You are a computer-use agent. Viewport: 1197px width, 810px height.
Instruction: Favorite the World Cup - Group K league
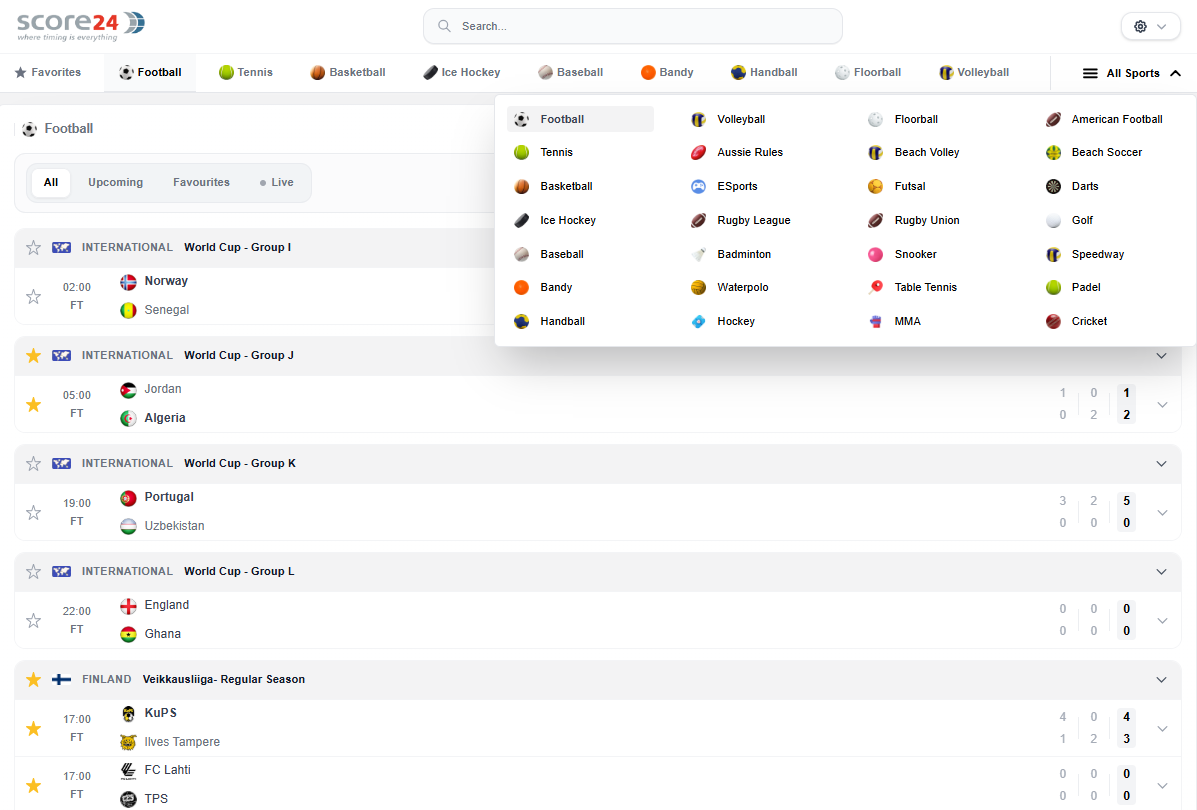(34, 463)
